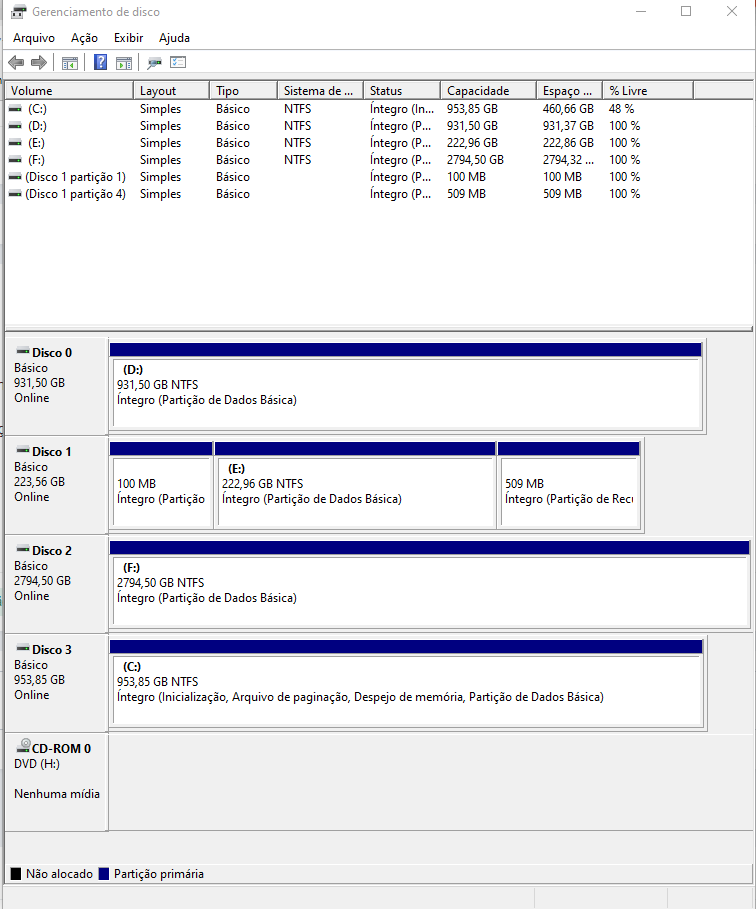The width and height of the screenshot is (756, 909).
Task: Sort by the Status column header
Action: (x=402, y=91)
